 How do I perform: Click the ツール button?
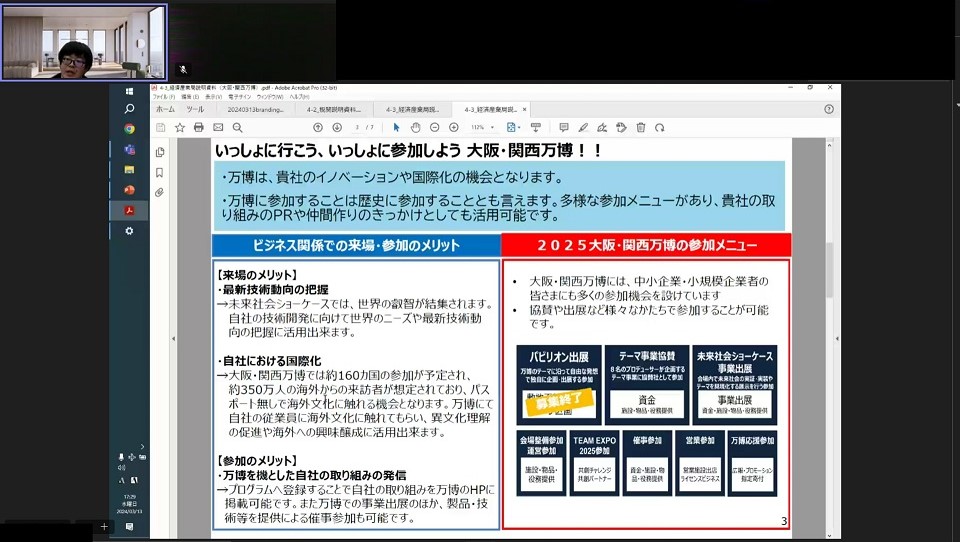coord(194,109)
